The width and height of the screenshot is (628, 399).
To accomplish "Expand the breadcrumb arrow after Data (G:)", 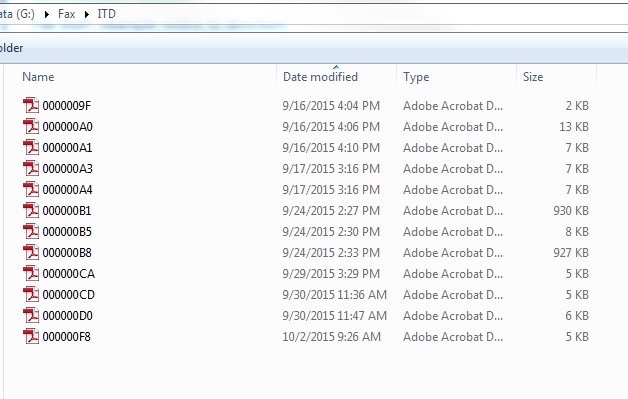I will tap(47, 14).
